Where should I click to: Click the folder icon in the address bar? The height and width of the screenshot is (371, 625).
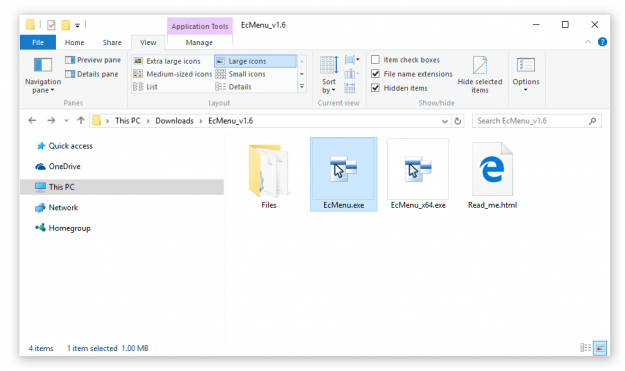tap(96, 120)
